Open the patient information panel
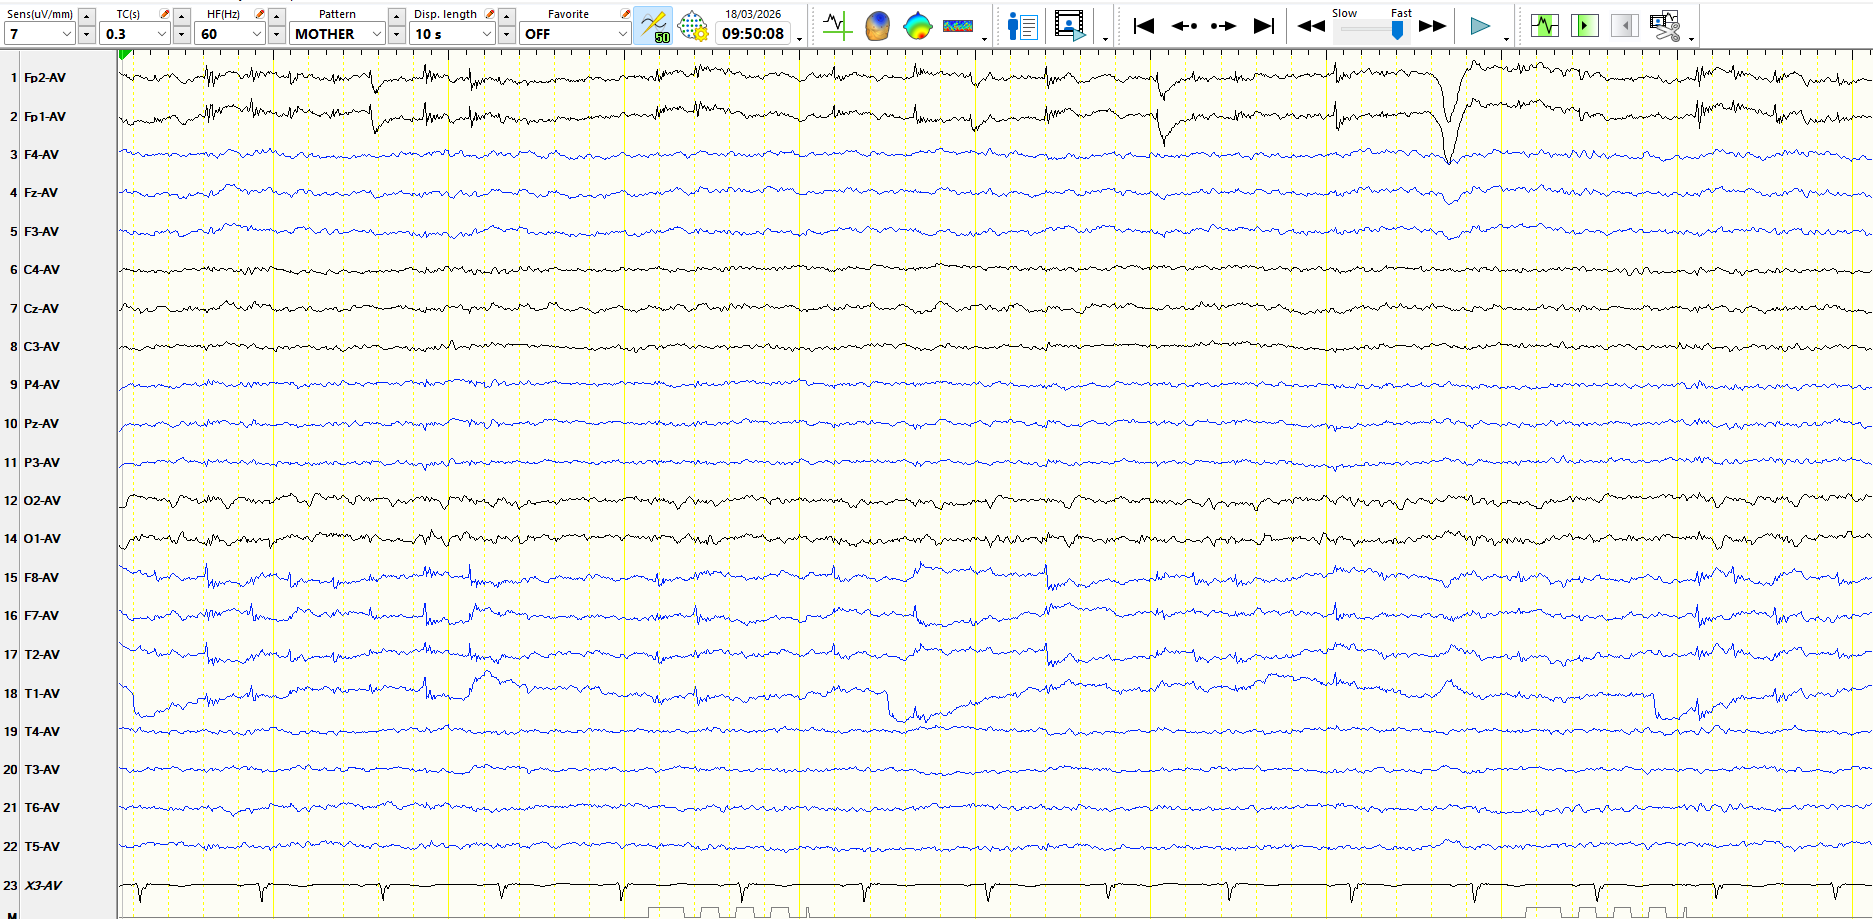This screenshot has height=919, width=1873. [1022, 26]
